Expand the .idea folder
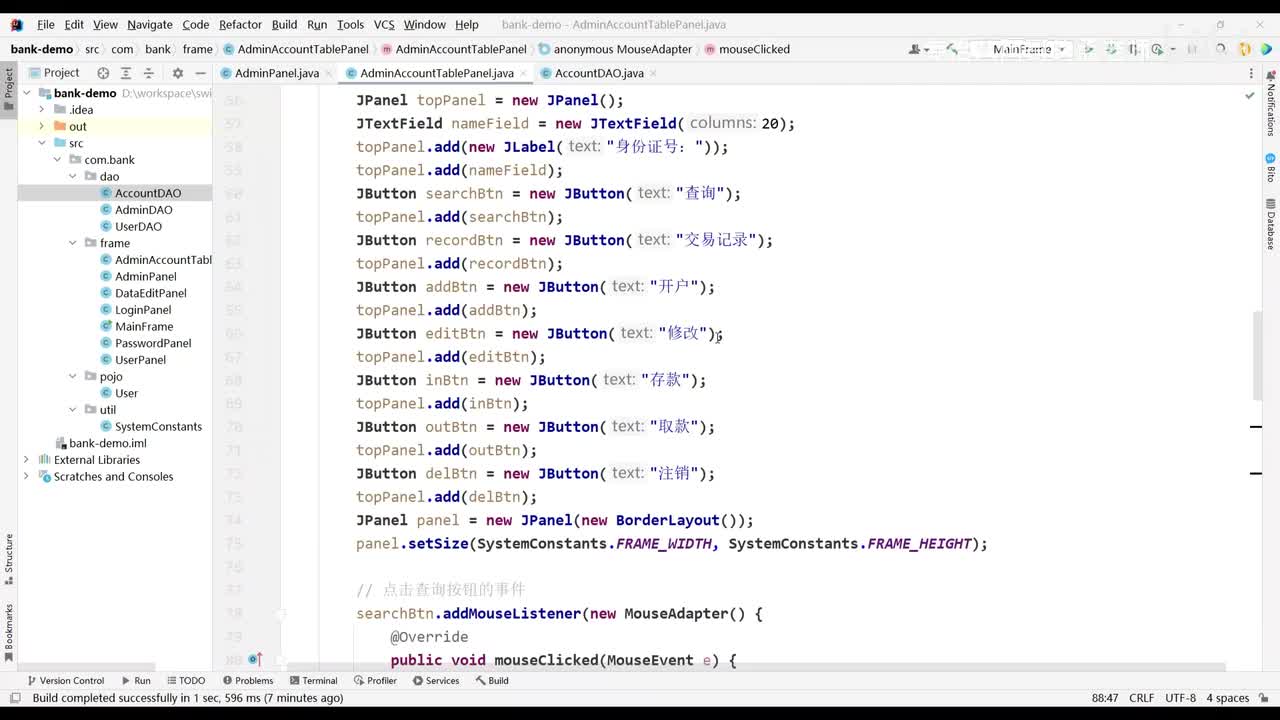1280x720 pixels. point(42,110)
